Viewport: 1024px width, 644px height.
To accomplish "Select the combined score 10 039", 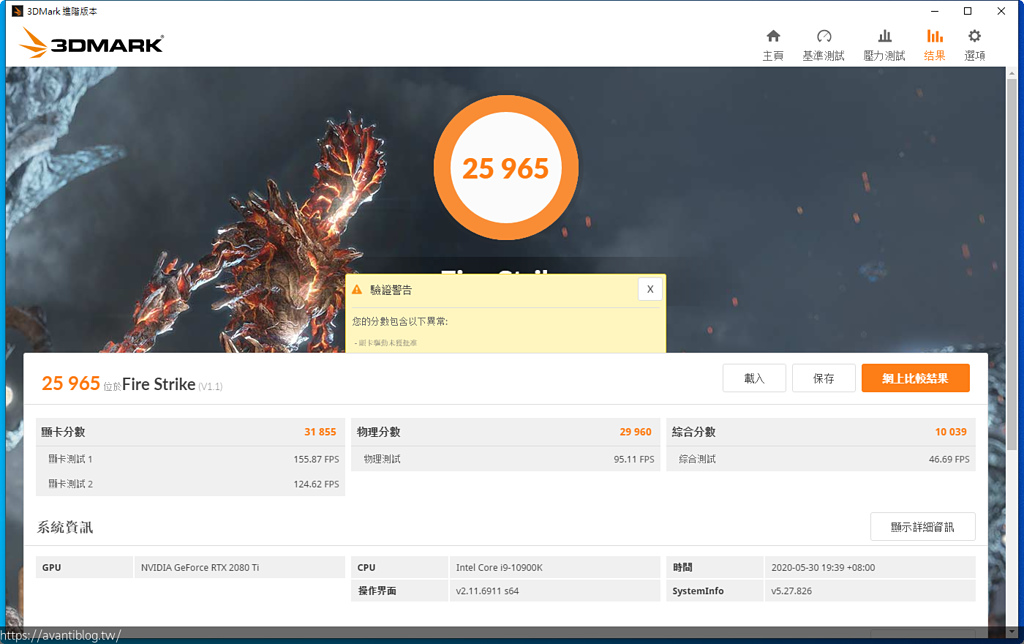I will point(951,432).
